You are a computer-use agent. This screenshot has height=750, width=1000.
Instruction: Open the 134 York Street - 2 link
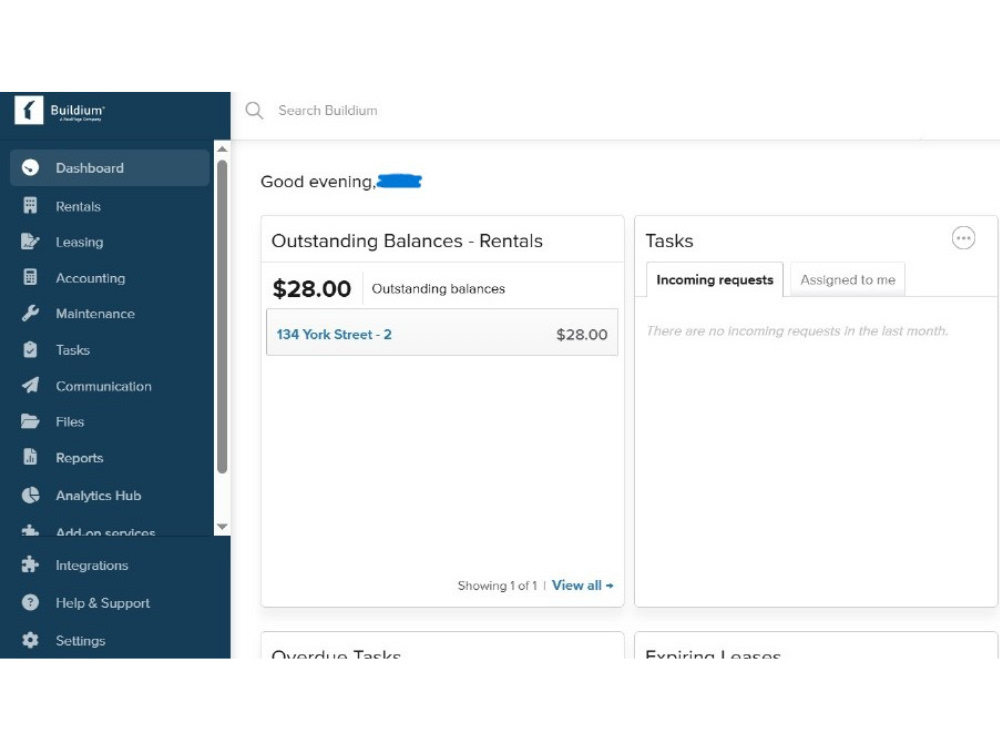tap(334, 334)
